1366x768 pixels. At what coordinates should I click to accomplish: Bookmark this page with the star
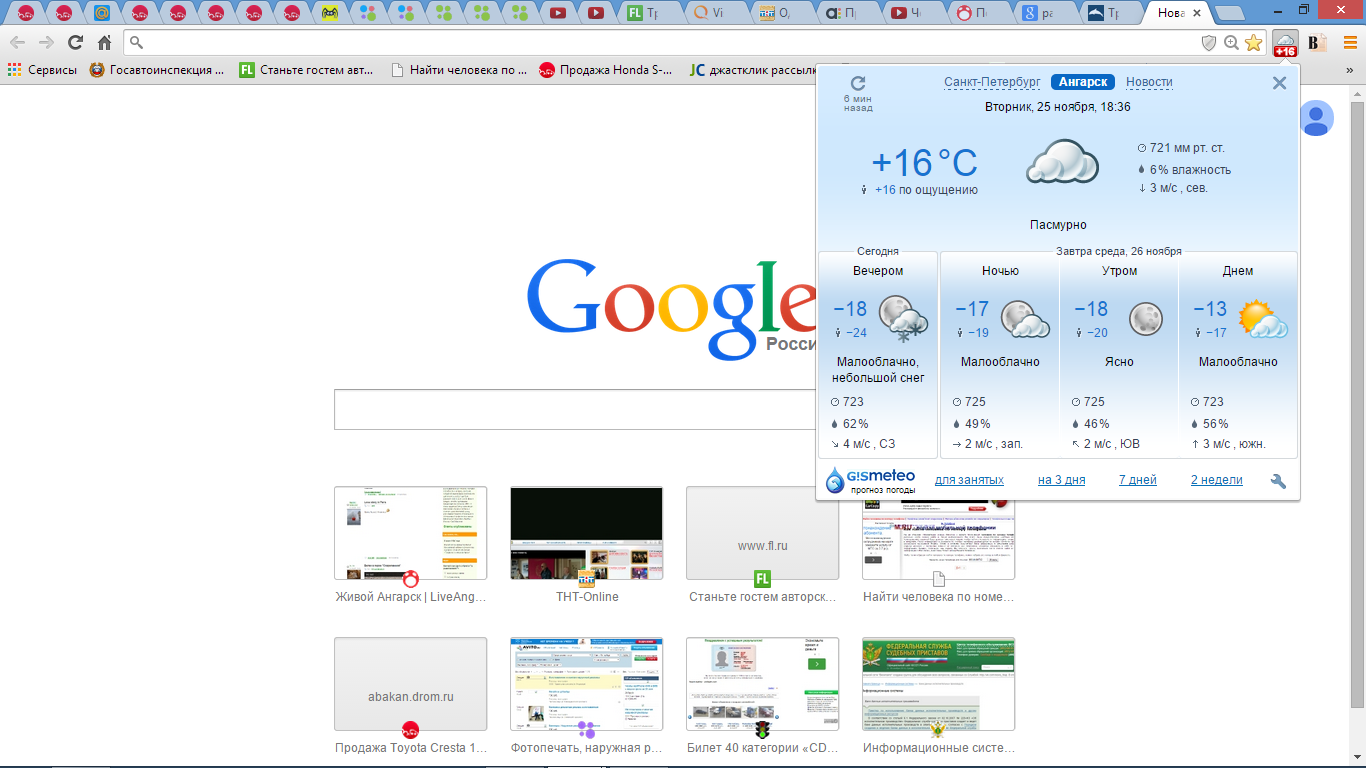1253,43
